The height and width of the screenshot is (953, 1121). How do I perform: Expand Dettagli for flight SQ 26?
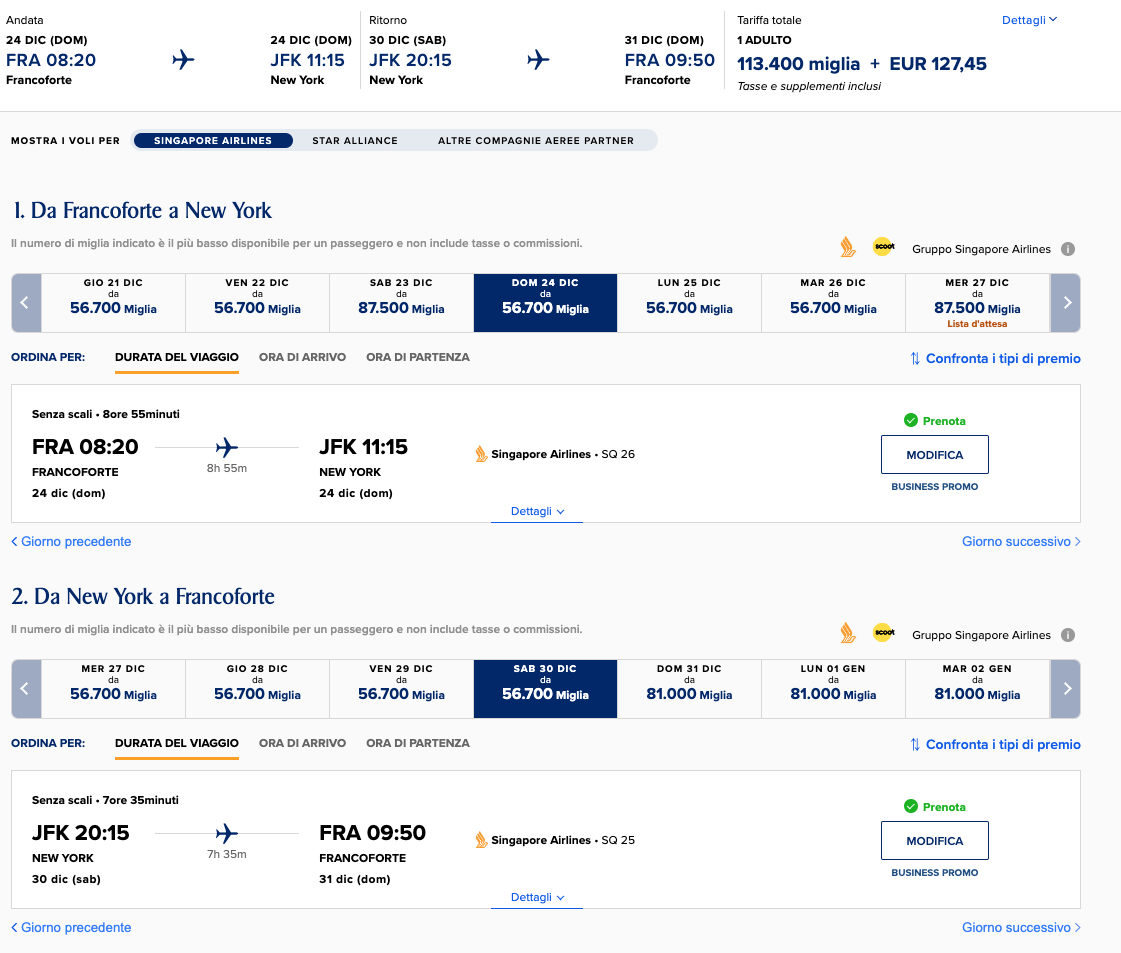pyautogui.click(x=537, y=511)
